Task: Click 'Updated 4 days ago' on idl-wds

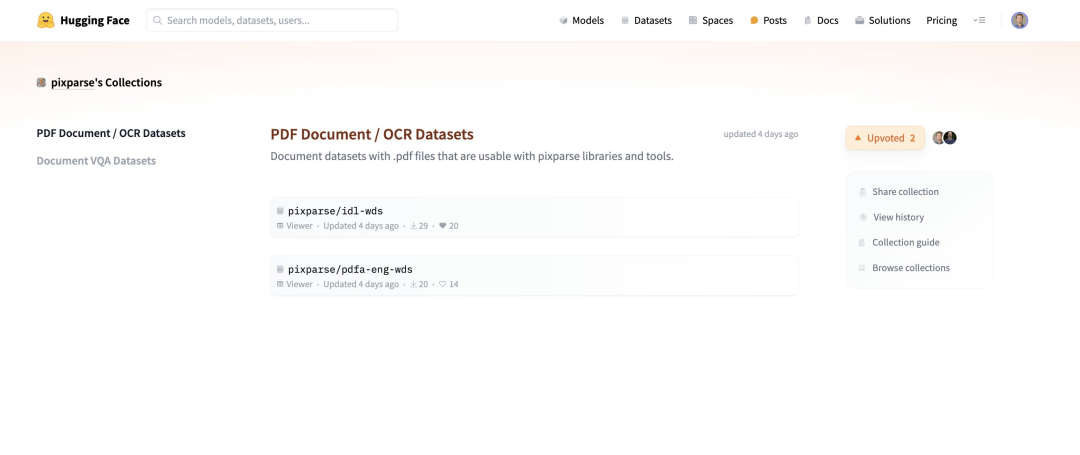Action: pos(361,226)
